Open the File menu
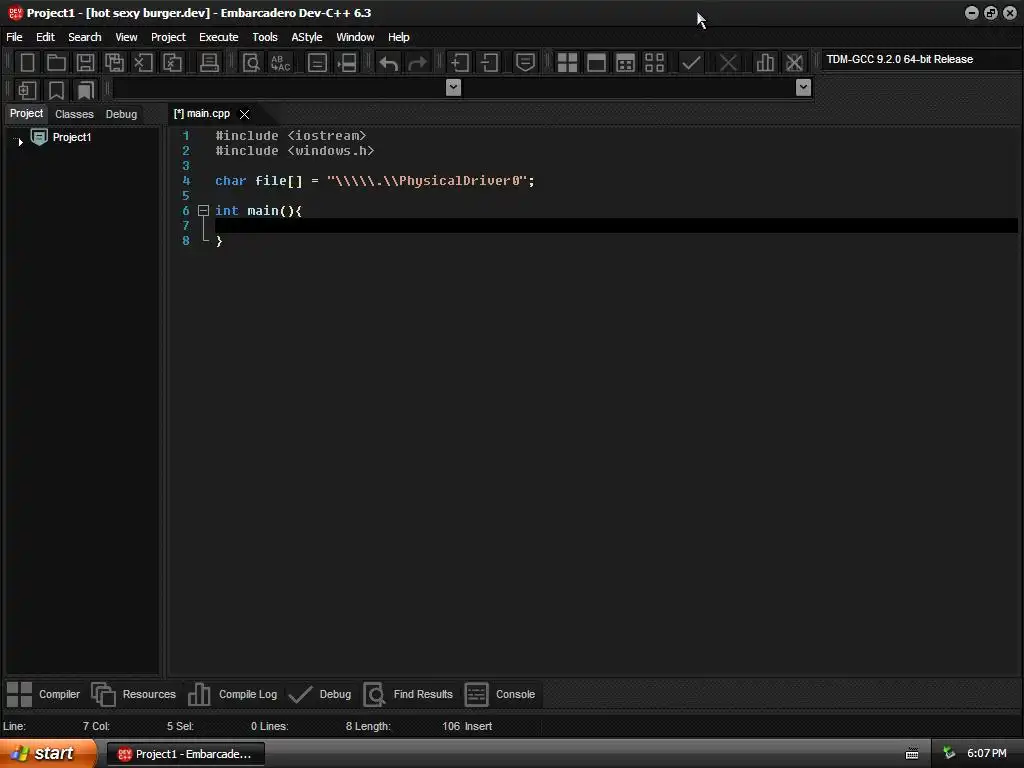Image resolution: width=1024 pixels, height=768 pixels. (x=14, y=37)
